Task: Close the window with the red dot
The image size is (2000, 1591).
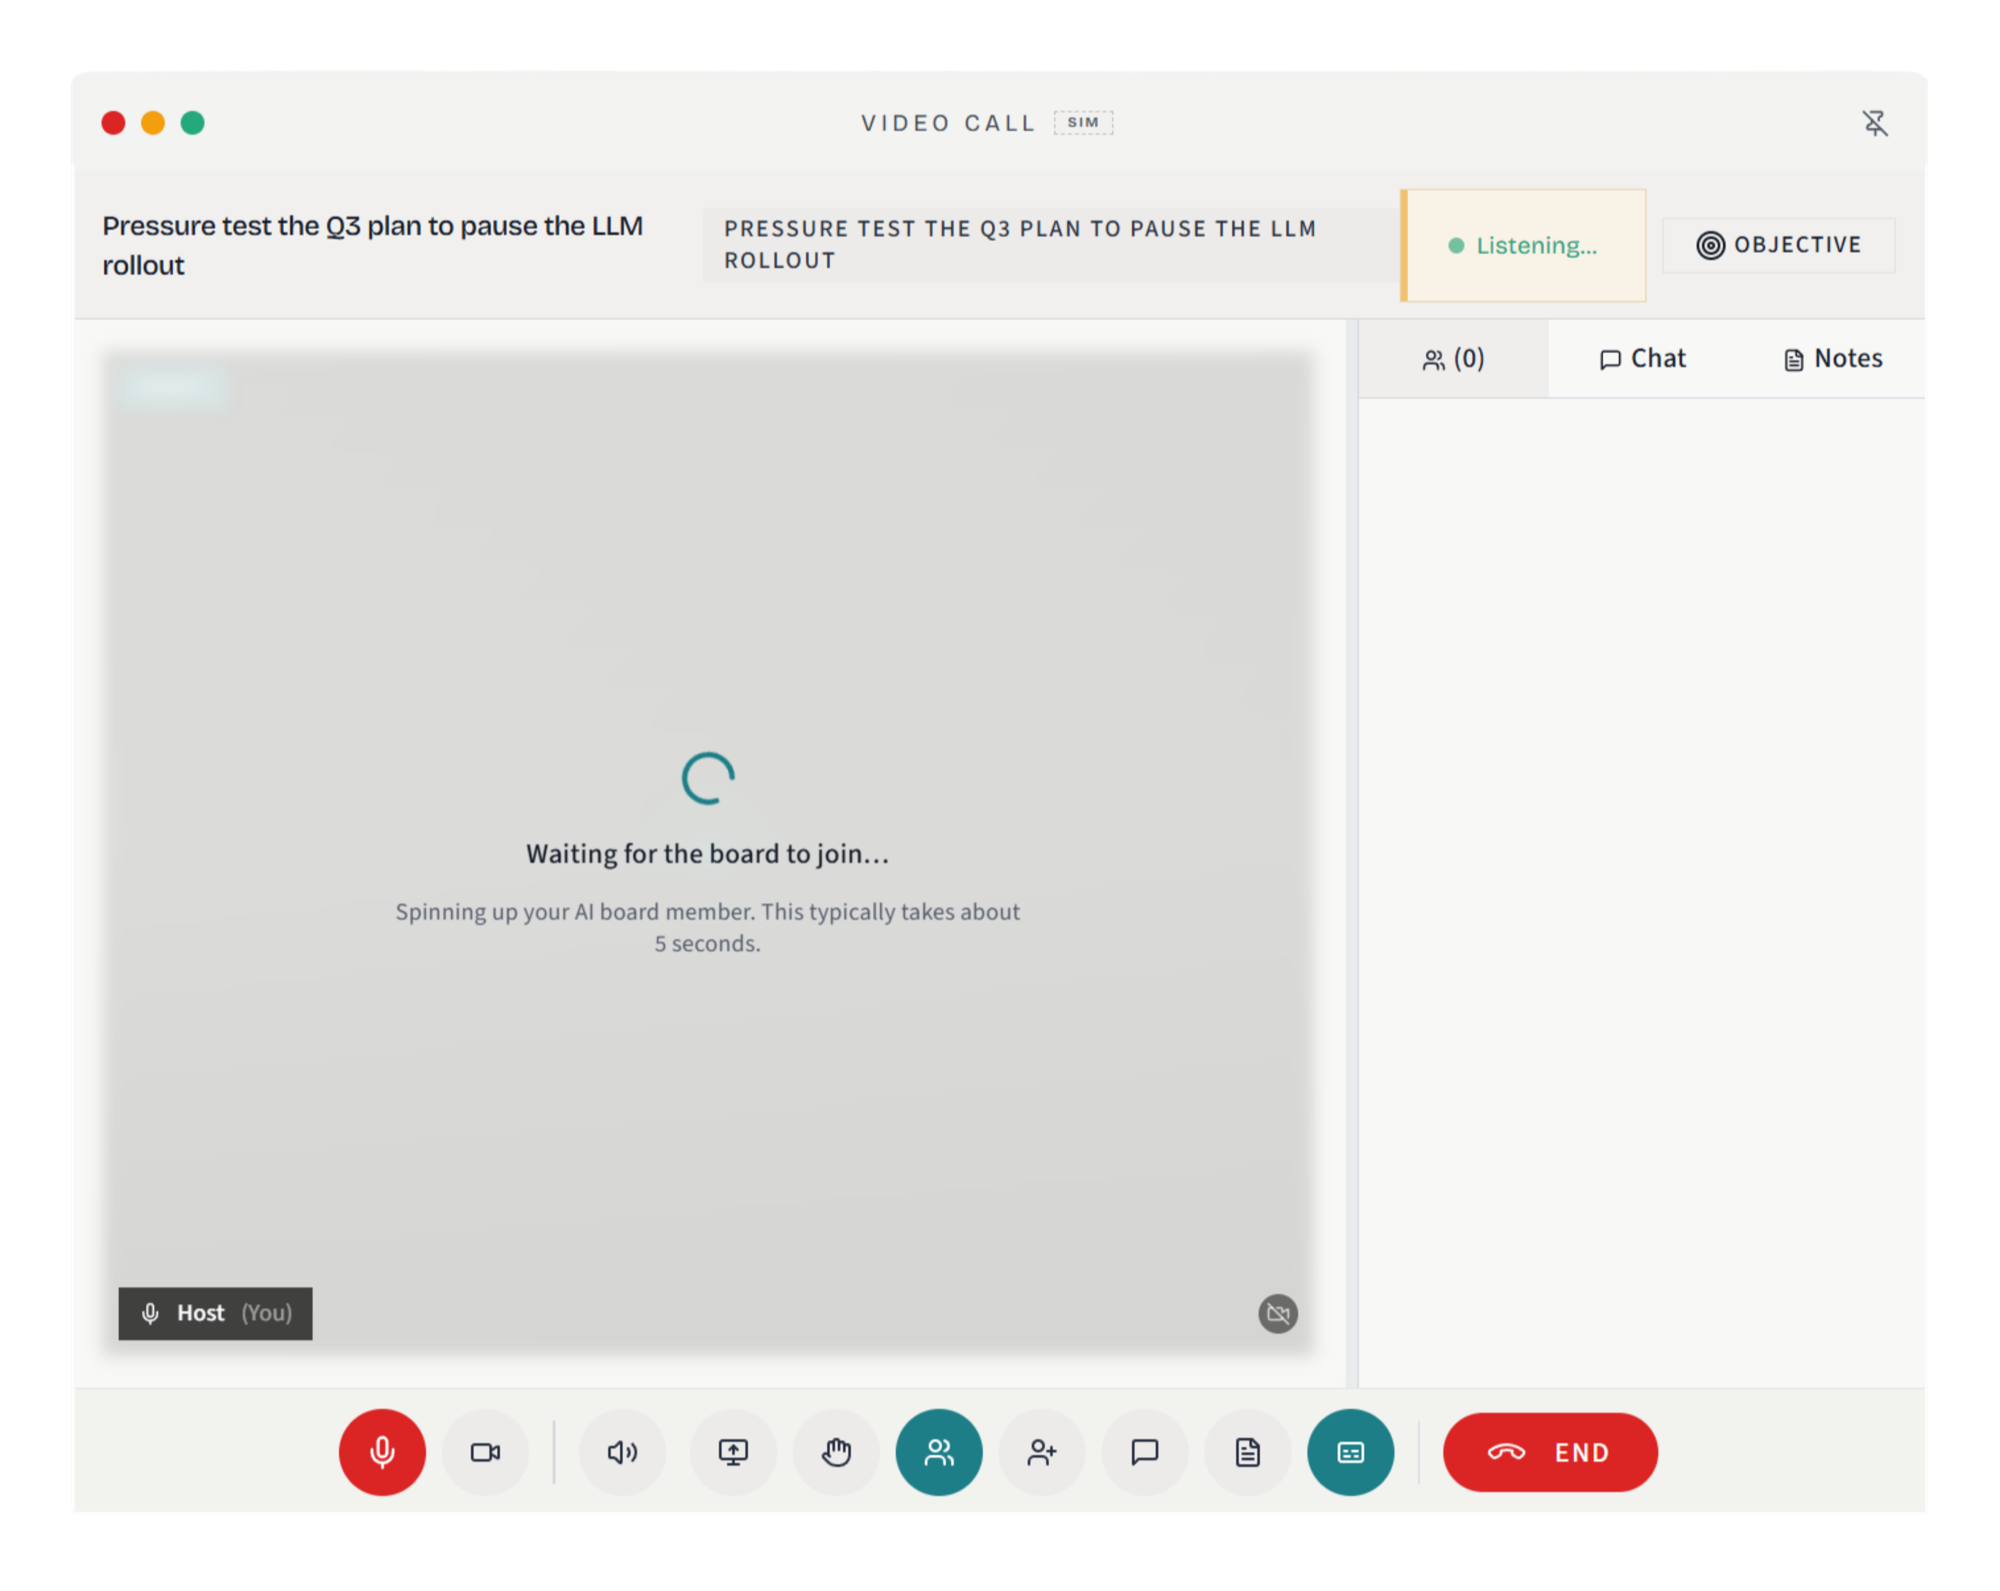Action: (114, 123)
